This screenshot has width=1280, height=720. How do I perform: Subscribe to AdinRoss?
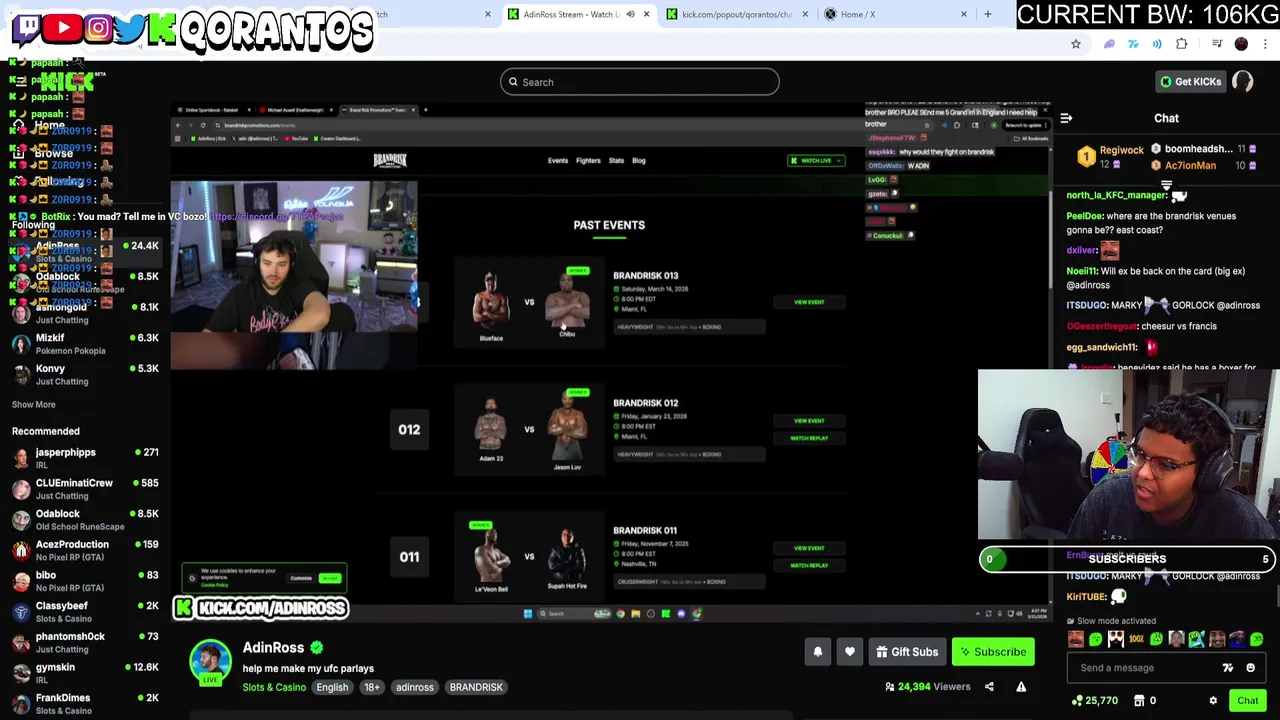pos(993,652)
